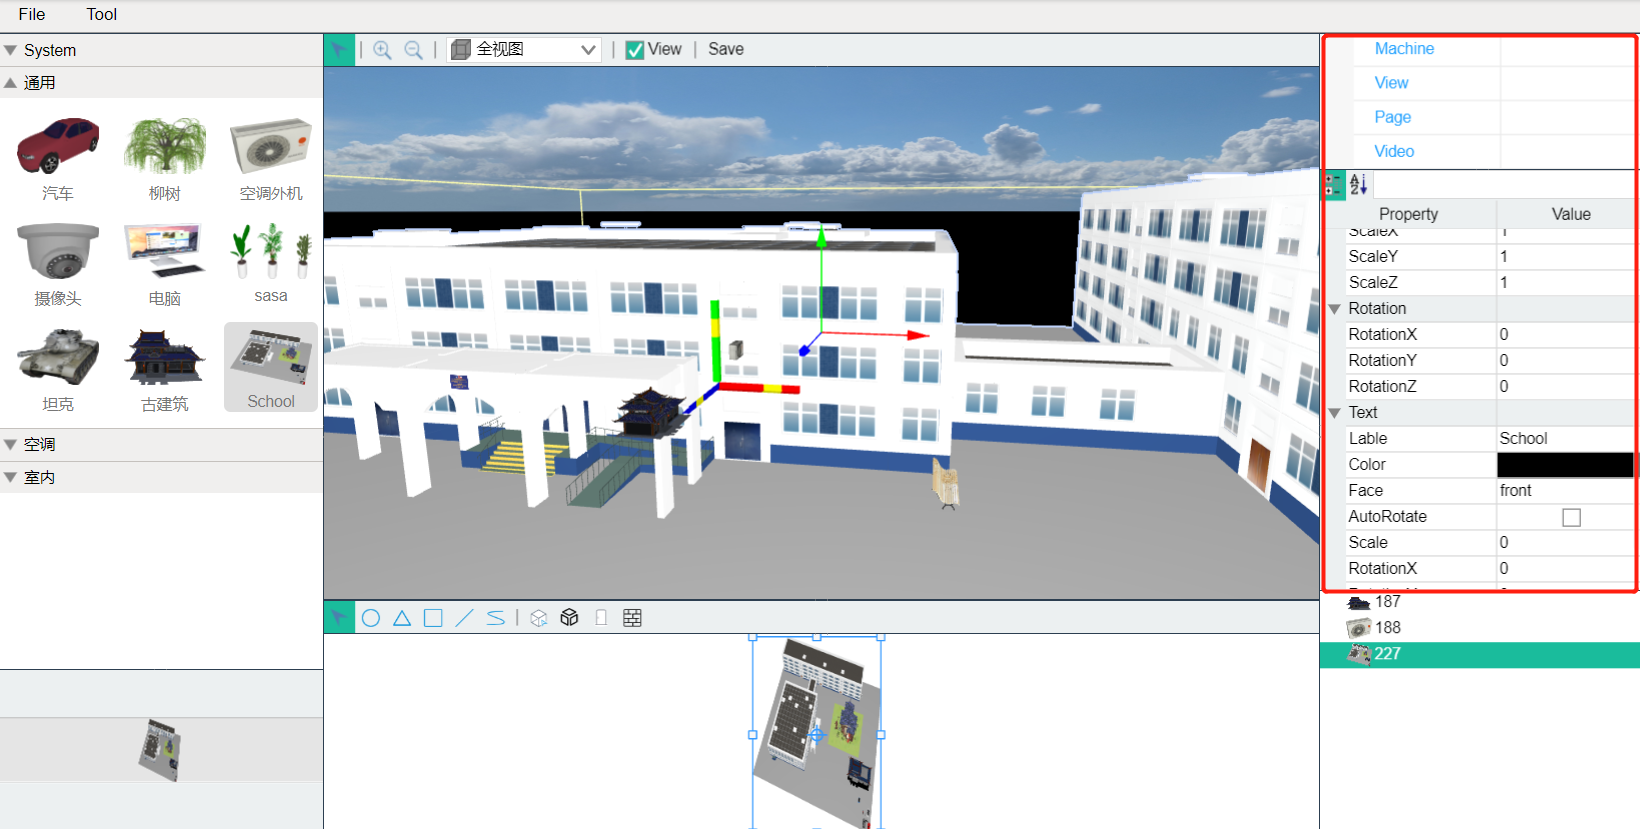The height and width of the screenshot is (830, 1640).
Task: Edit the Lable value School
Action: 1565,439
